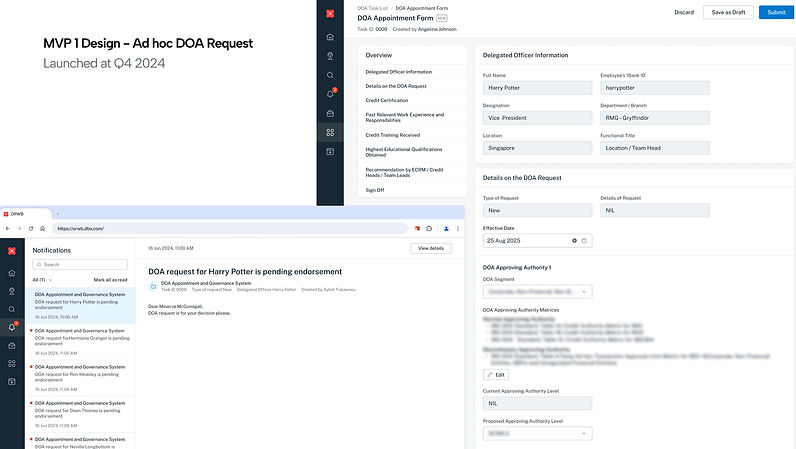
Task: Click View details in the notification pane
Action: (430, 248)
